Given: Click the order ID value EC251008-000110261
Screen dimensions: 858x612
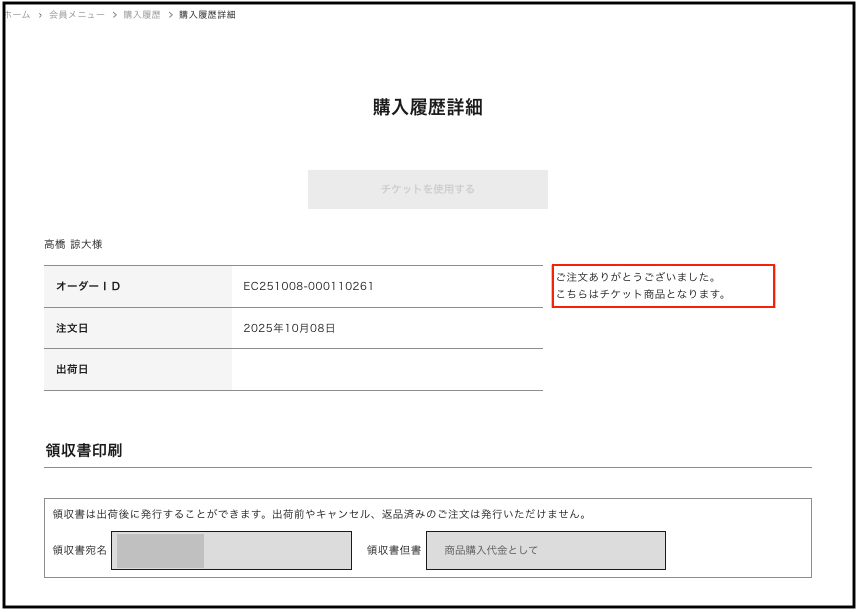Looking at the screenshot, I should click(308, 287).
